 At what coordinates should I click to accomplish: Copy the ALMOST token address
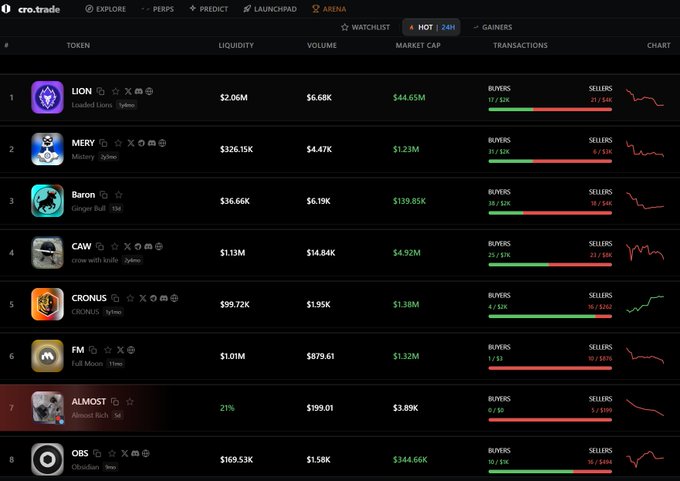(114, 402)
